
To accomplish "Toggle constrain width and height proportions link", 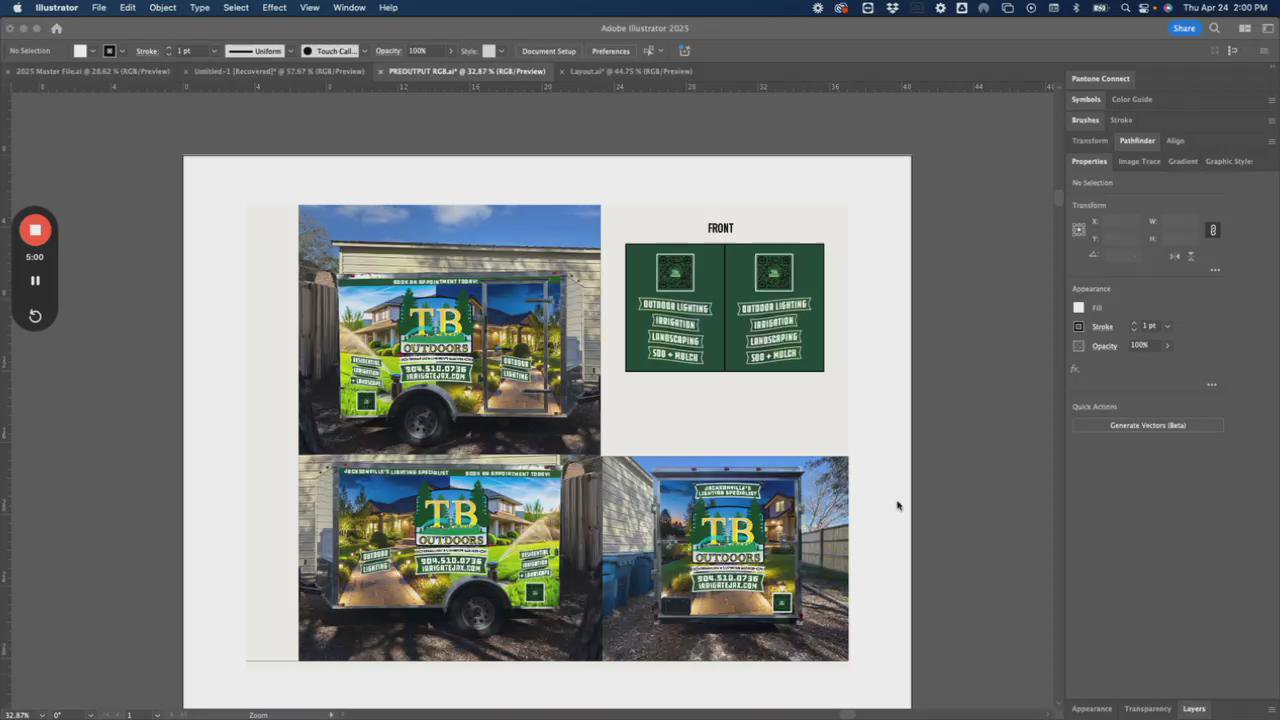I will [x=1213, y=230].
